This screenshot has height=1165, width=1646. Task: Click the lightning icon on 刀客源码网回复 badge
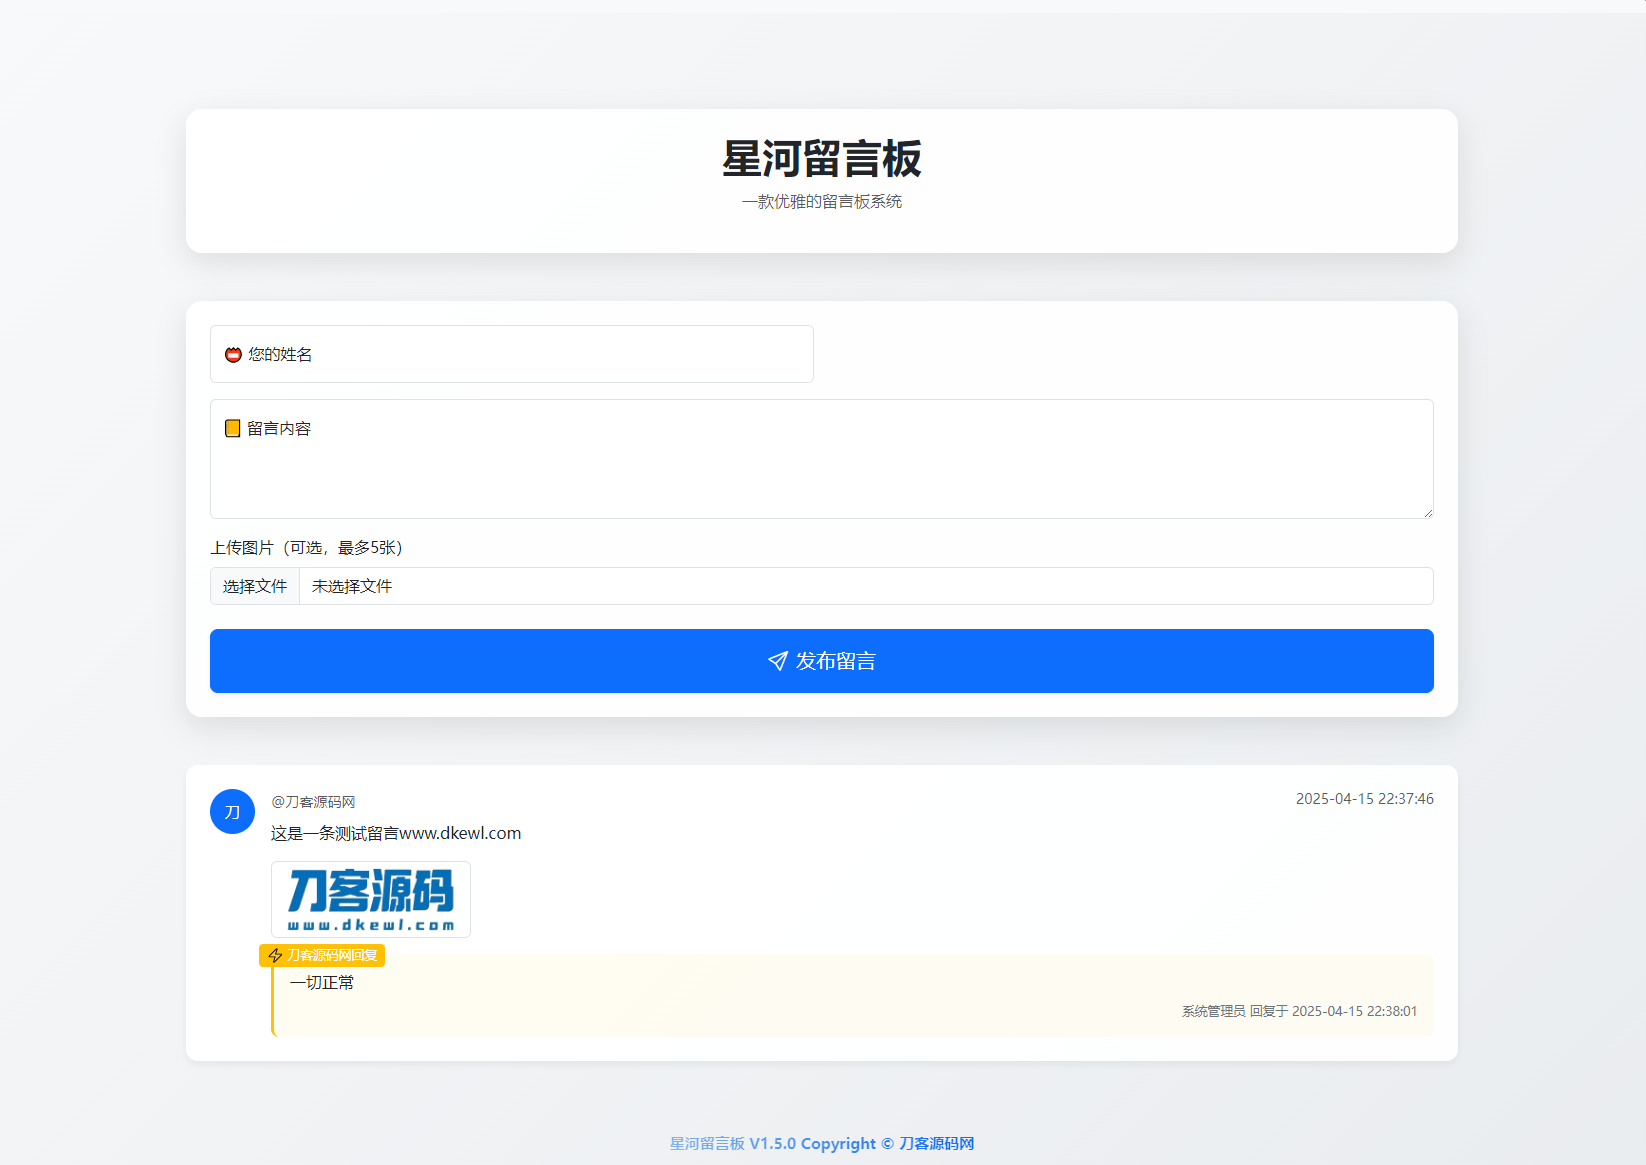[x=274, y=956]
